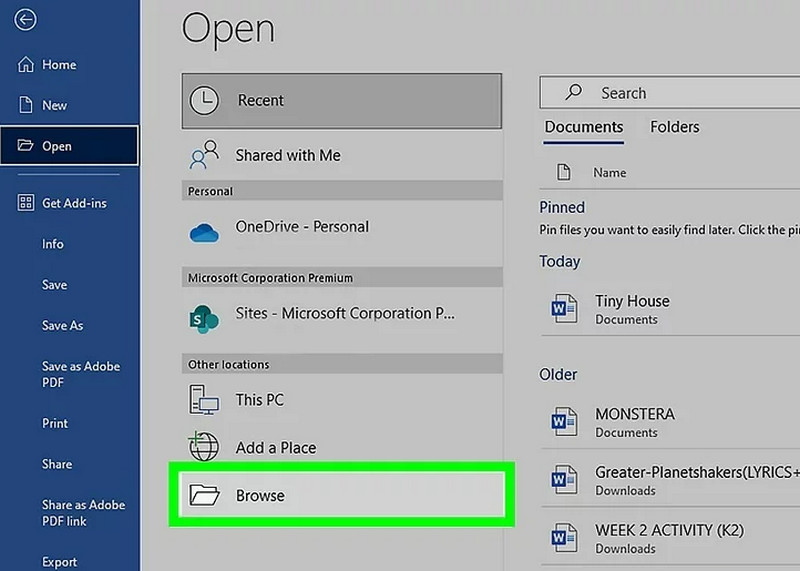Sort files by the Name column header

(609, 172)
